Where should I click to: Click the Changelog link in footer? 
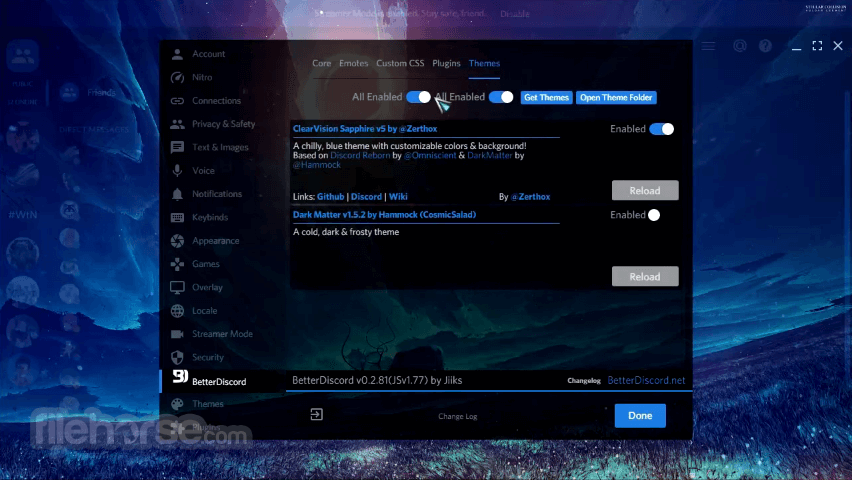point(584,381)
